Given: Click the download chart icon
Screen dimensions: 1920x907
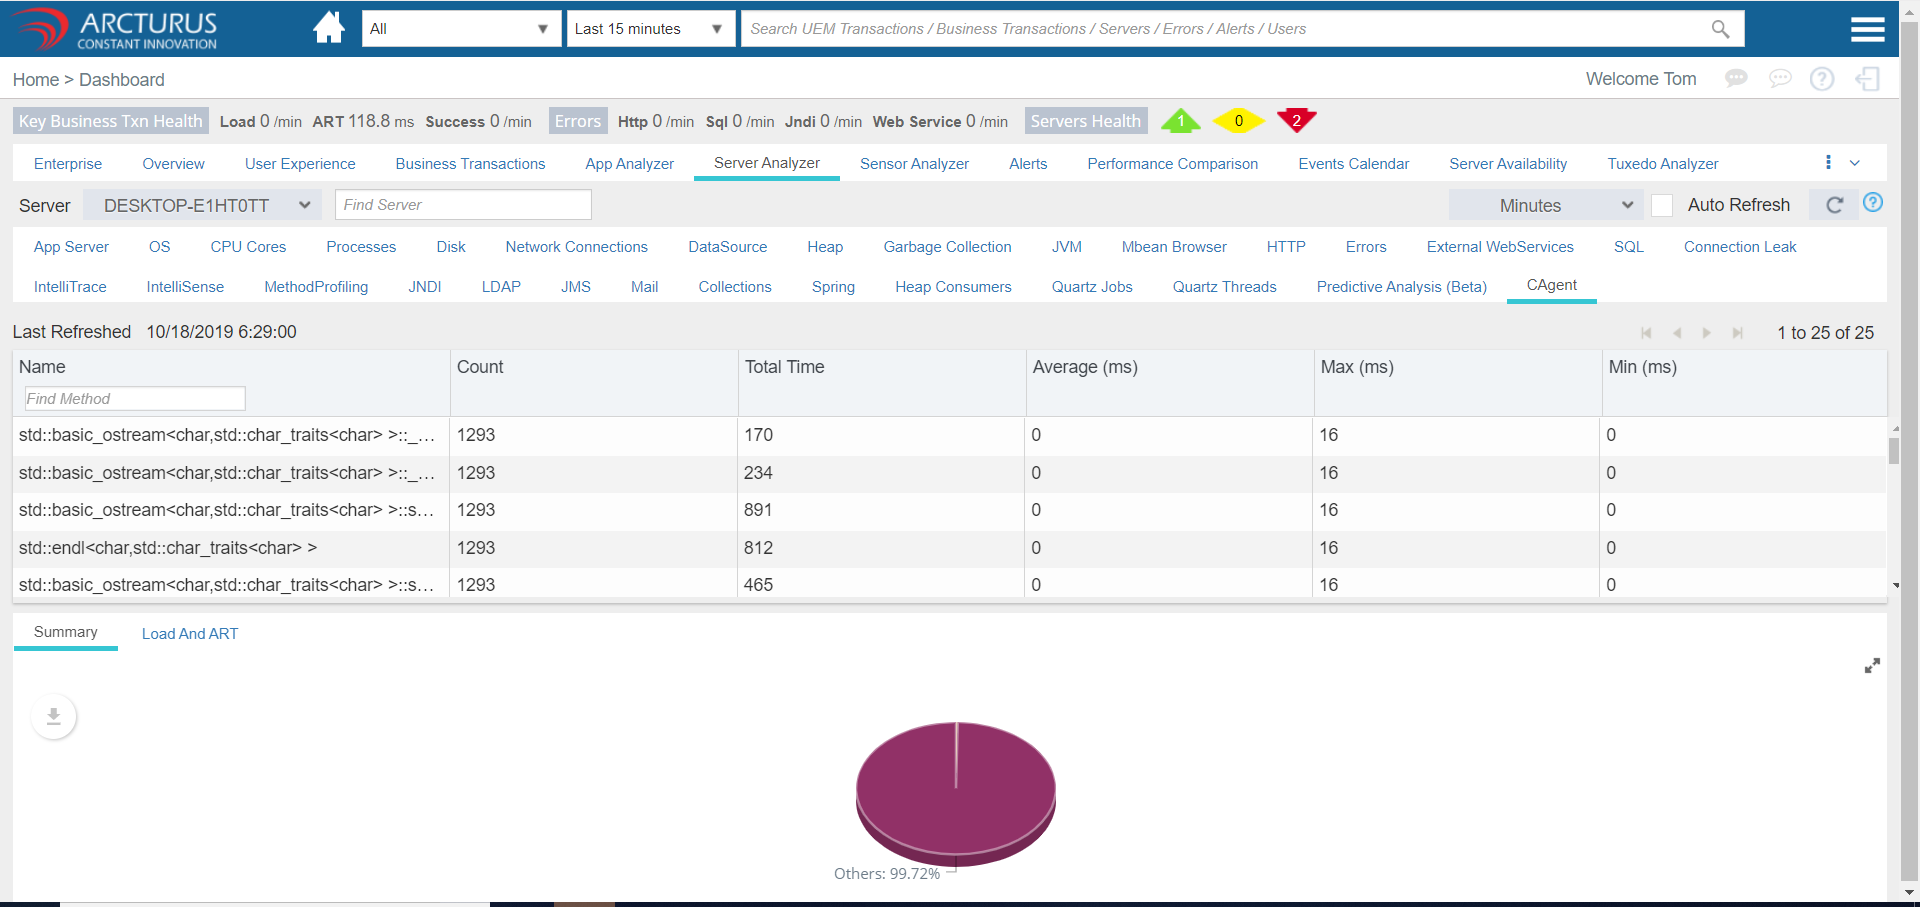Looking at the screenshot, I should click(x=54, y=717).
